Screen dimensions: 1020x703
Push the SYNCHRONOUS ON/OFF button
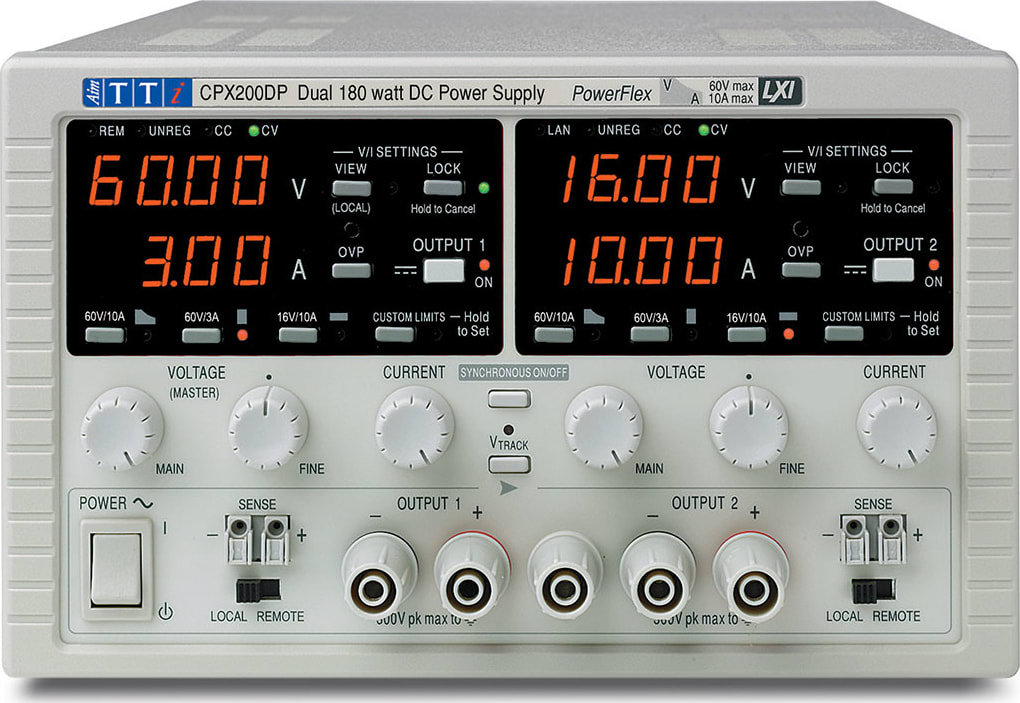(509, 398)
